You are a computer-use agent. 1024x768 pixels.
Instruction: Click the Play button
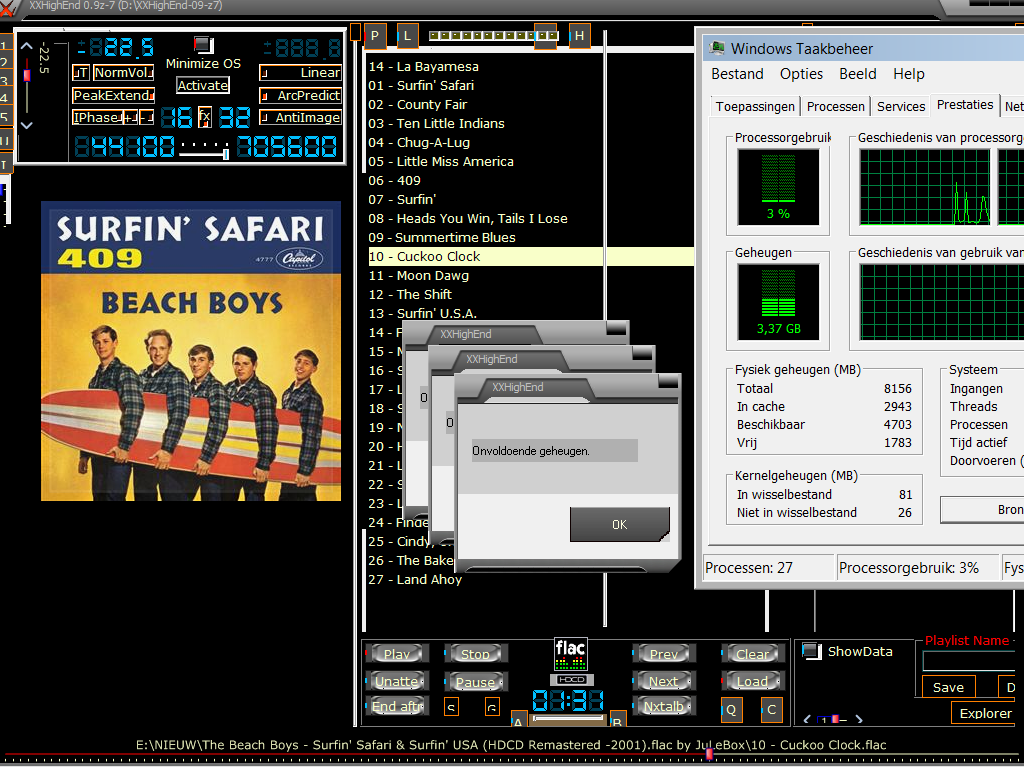pos(397,654)
